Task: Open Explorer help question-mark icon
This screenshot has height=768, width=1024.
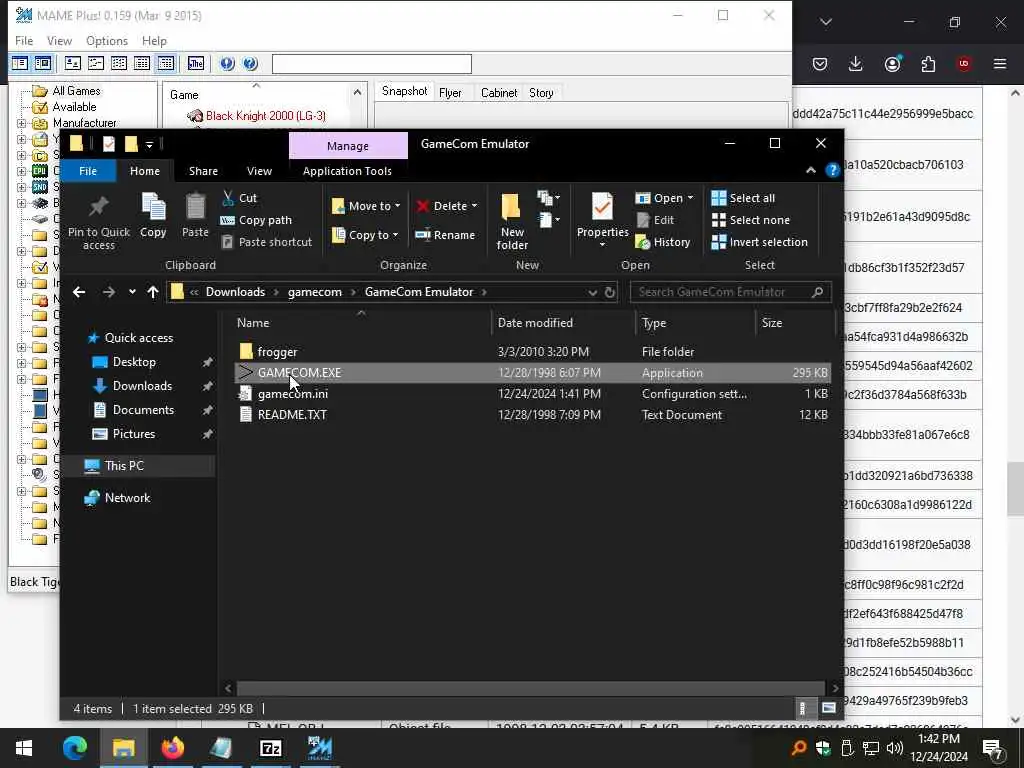Action: pos(832,171)
